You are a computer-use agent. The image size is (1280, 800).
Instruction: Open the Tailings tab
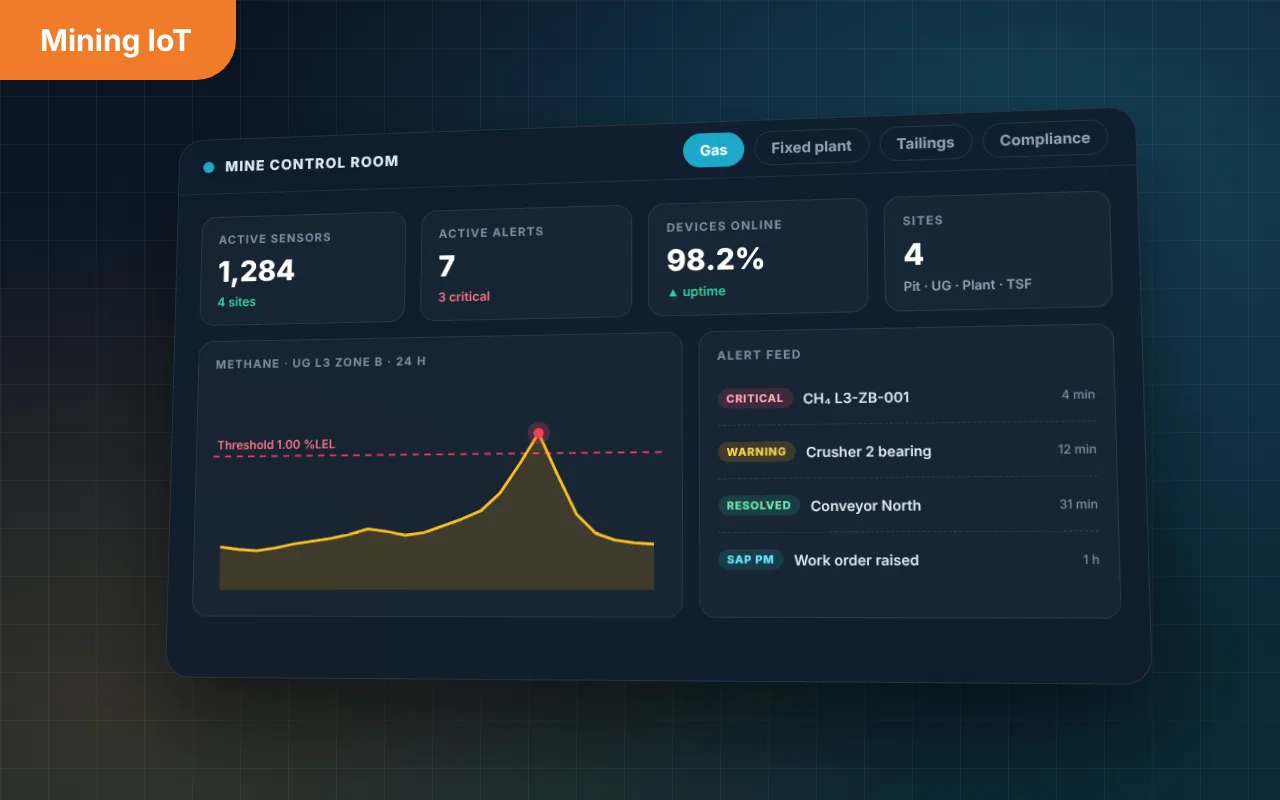tap(925, 143)
